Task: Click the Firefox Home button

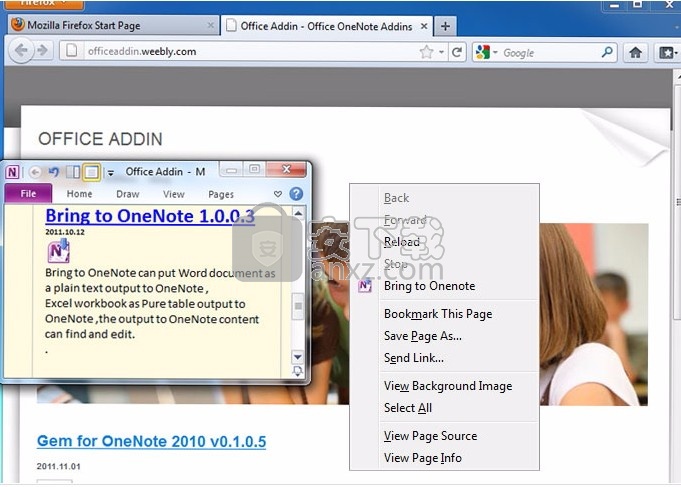Action: [636, 52]
